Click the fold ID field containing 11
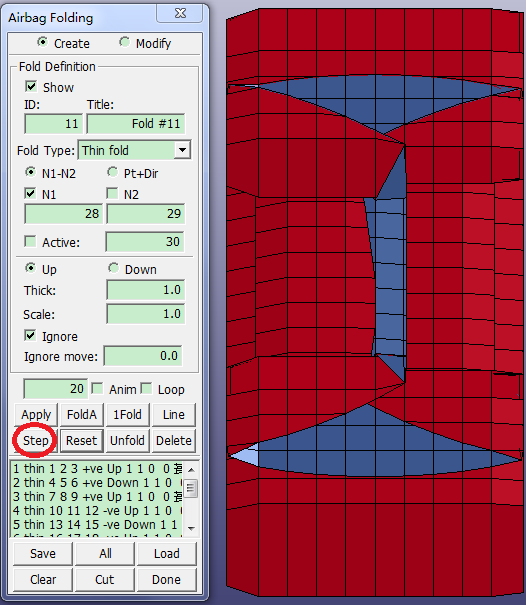The height and width of the screenshot is (605, 526). (54, 124)
